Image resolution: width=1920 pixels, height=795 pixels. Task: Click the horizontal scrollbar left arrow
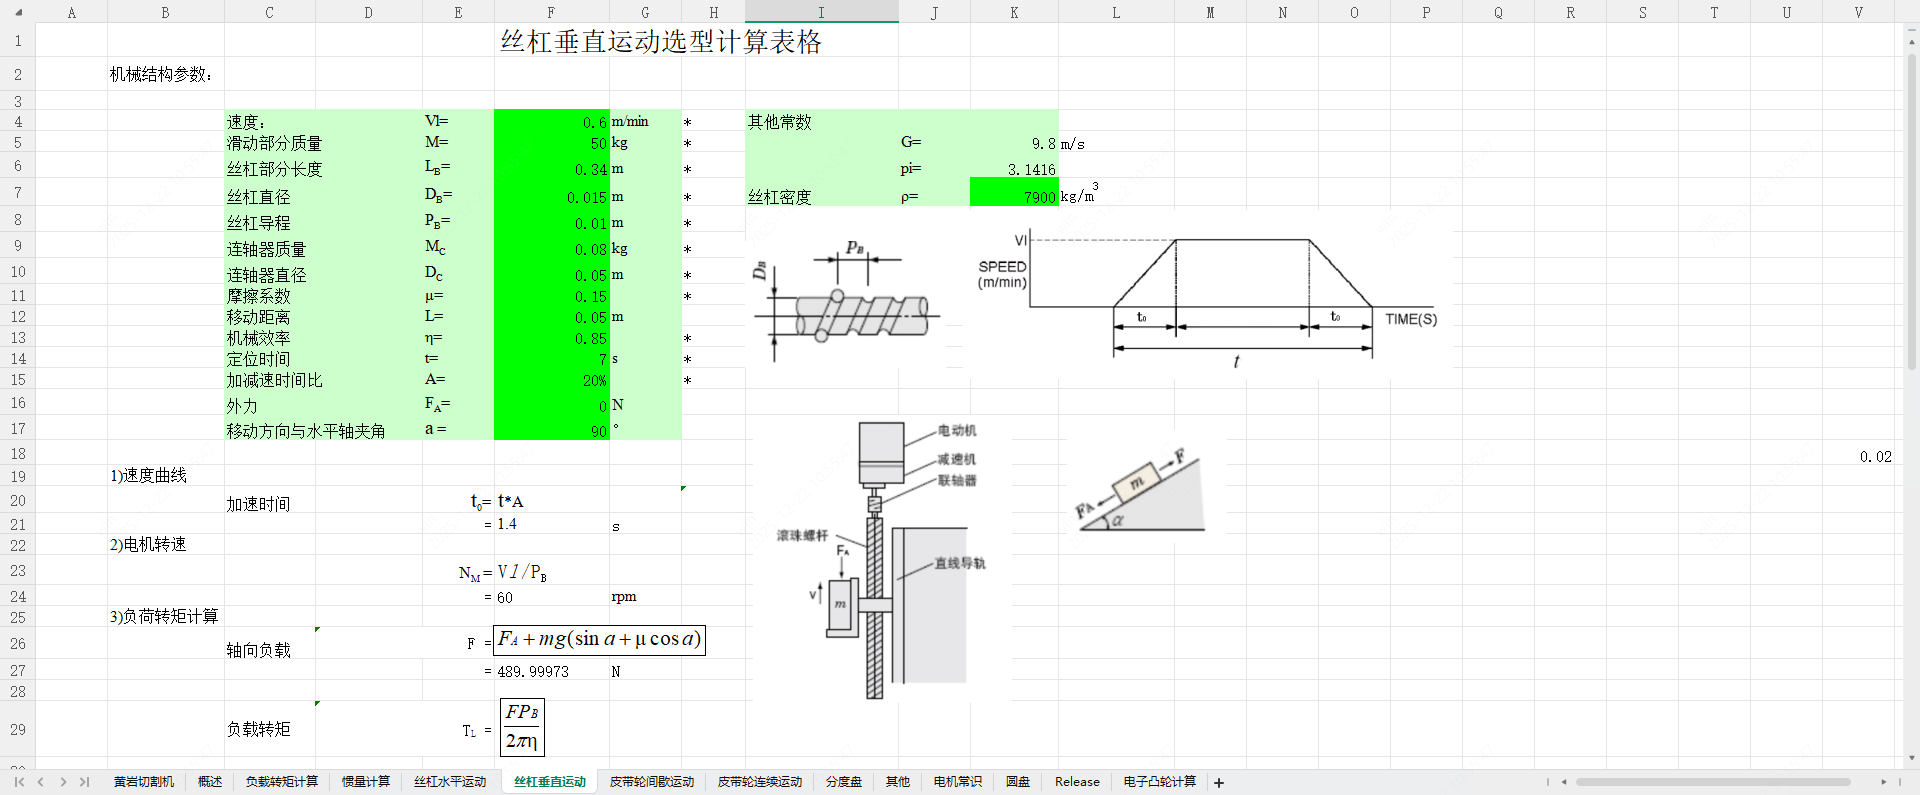click(1564, 782)
